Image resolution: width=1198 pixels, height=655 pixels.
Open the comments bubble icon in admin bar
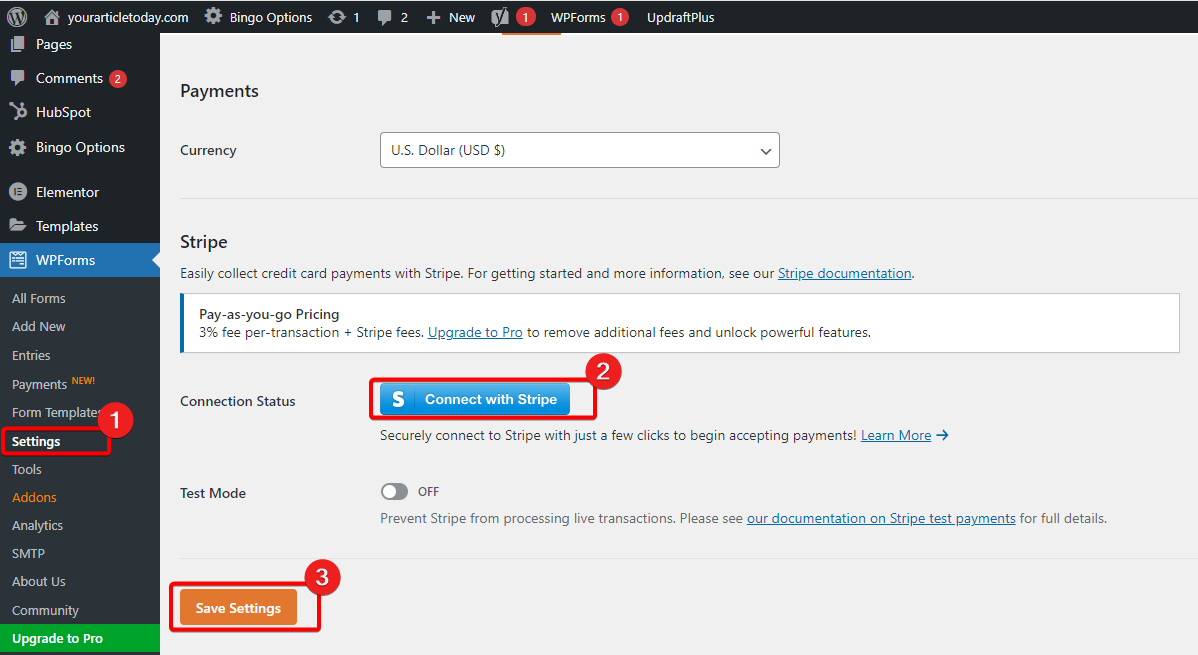coord(384,18)
